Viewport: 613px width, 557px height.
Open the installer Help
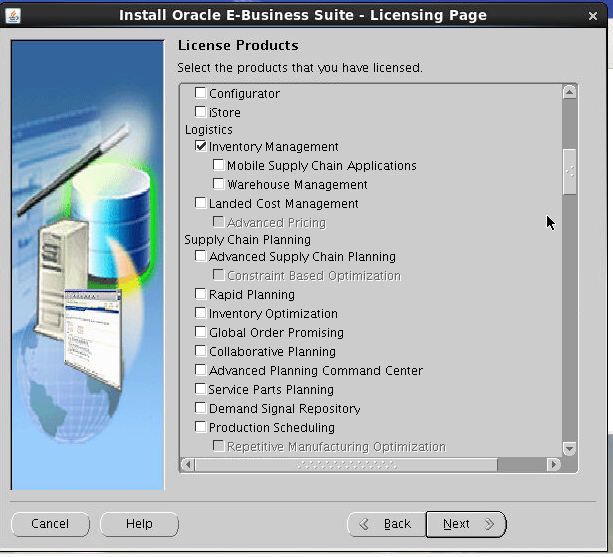(139, 524)
